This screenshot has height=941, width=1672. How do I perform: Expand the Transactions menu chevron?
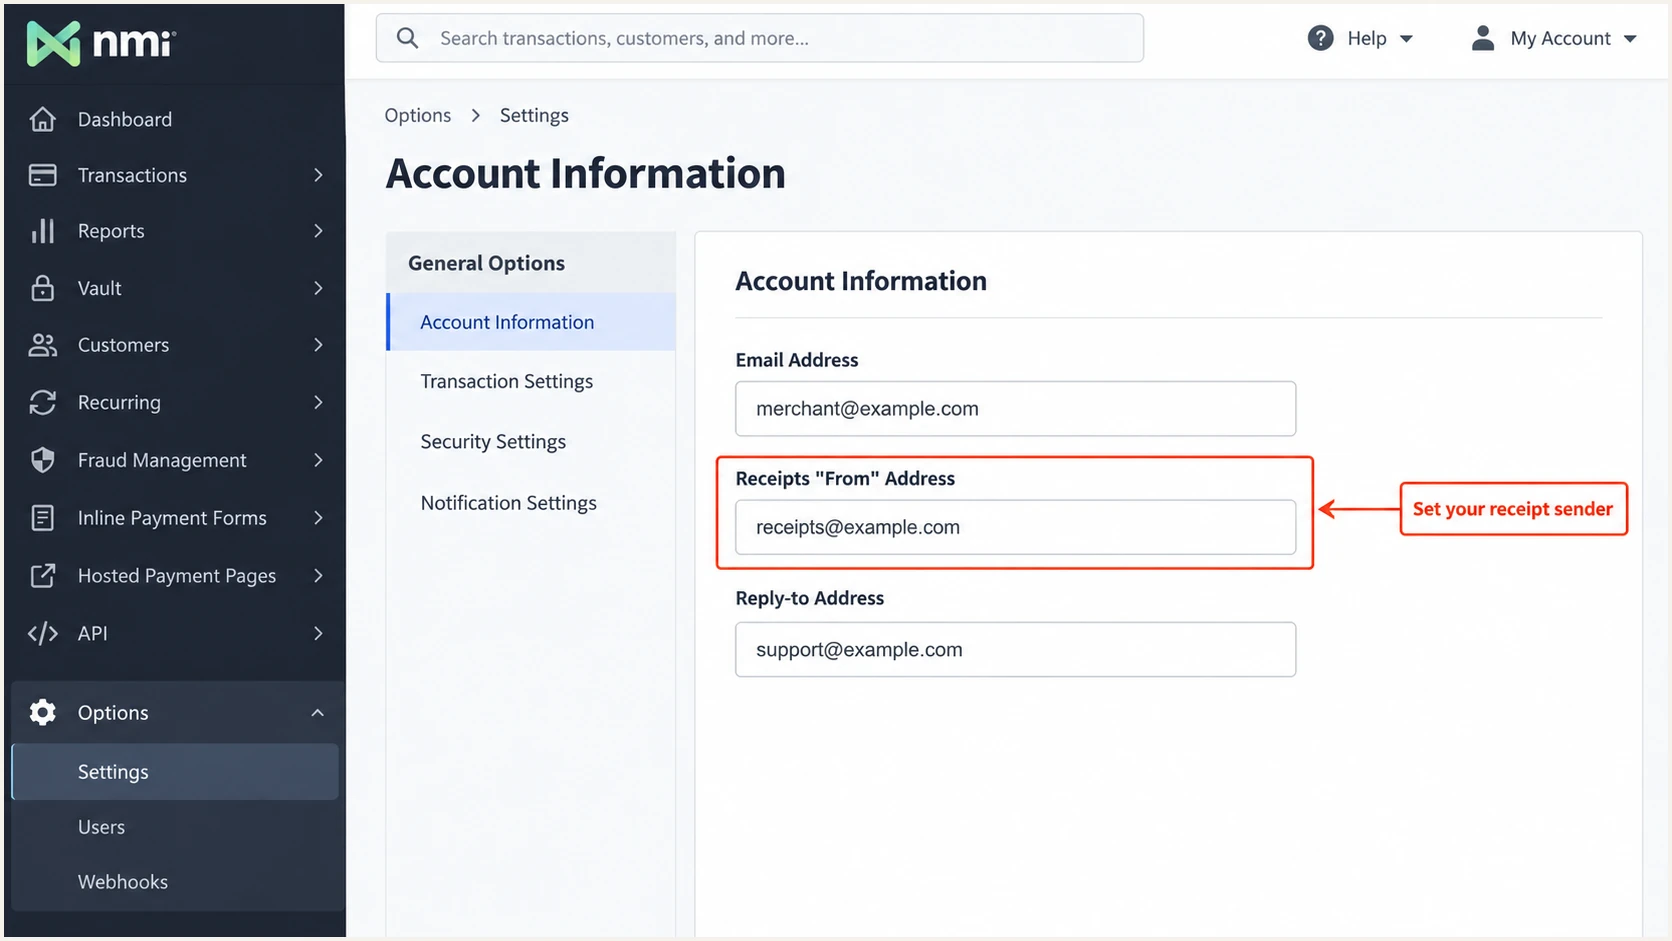(x=318, y=175)
